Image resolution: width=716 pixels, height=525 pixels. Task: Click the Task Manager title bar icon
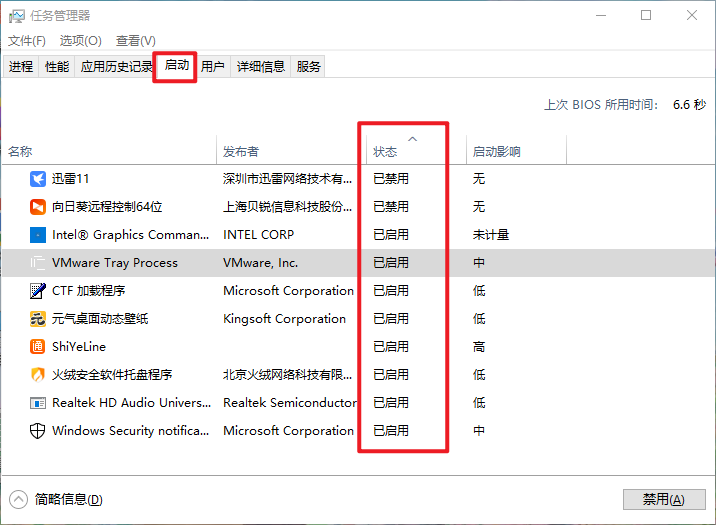[17, 16]
